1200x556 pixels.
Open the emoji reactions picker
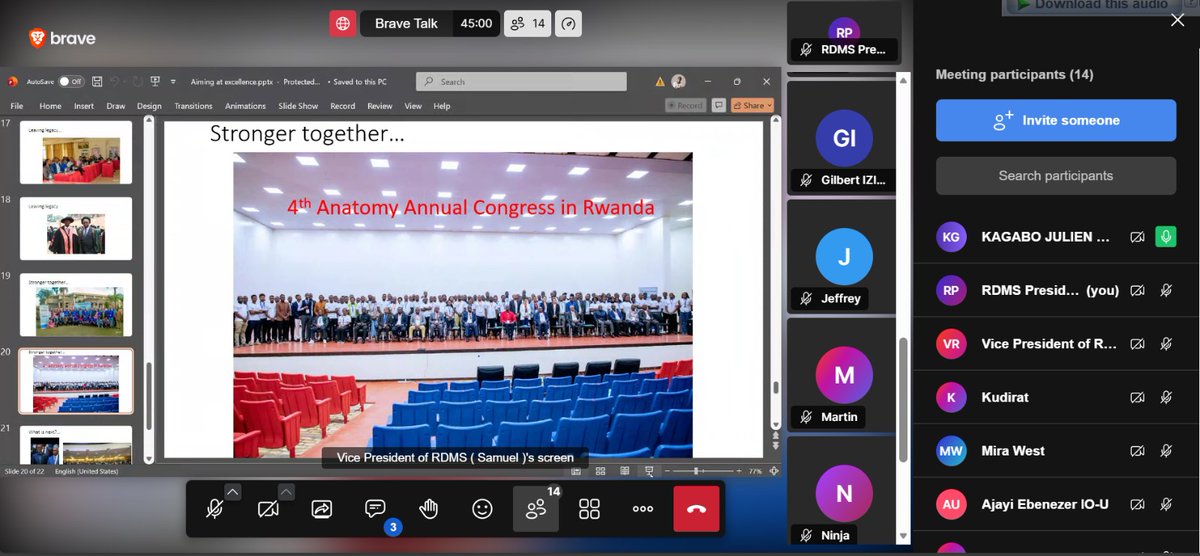(482, 509)
